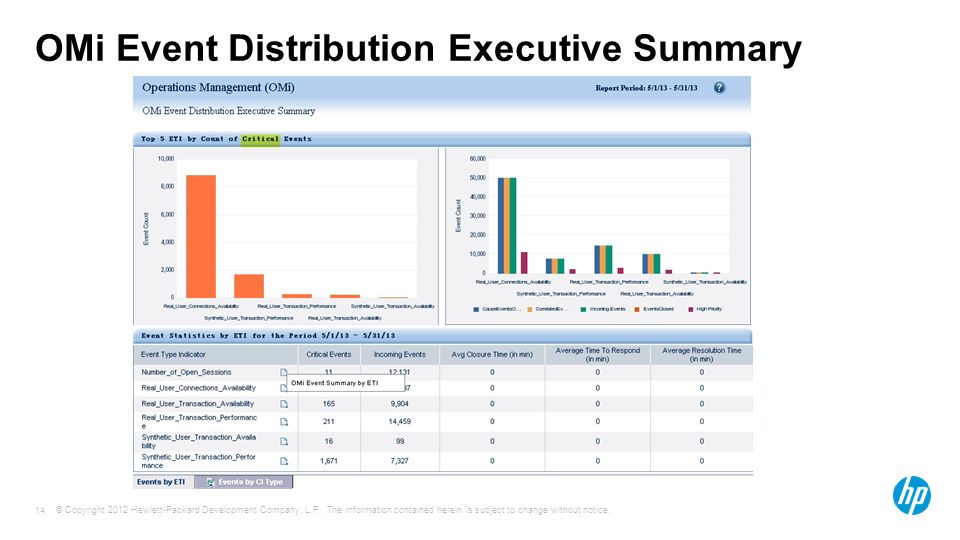Click the Incoming Events legend color swatch
Screen dimensions: 960x540
583,309
